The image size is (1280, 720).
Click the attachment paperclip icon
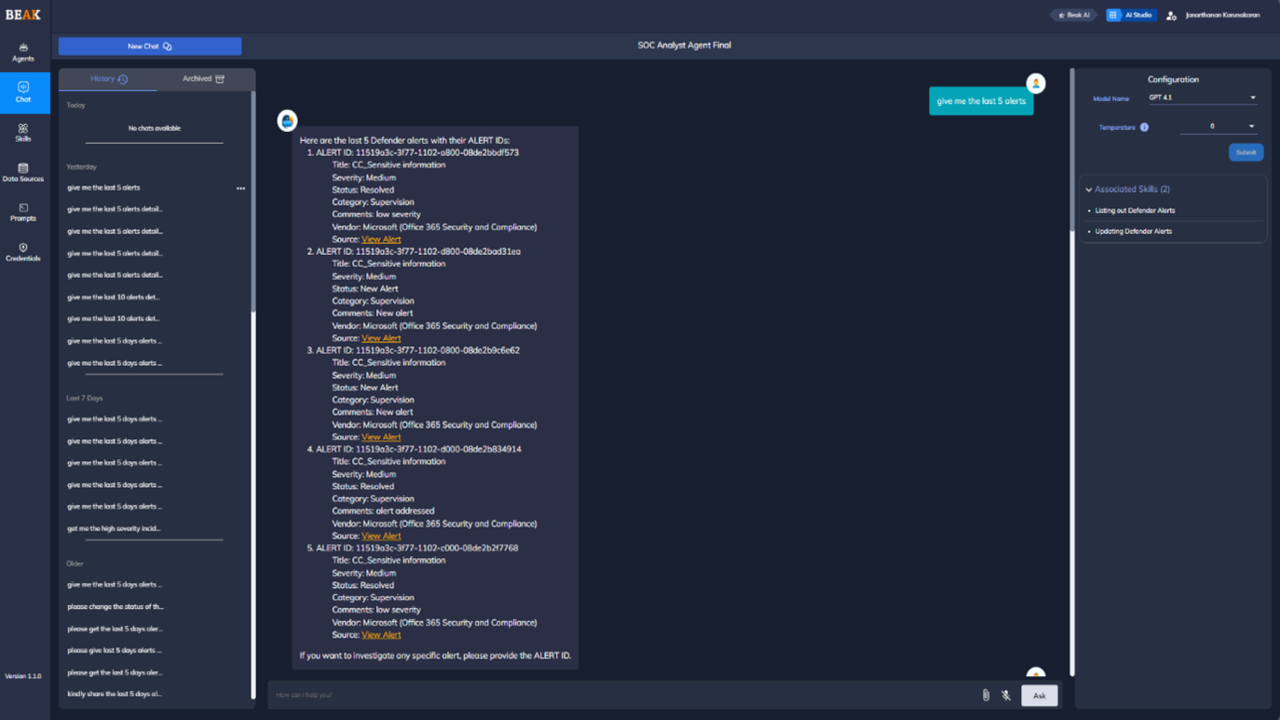click(x=986, y=695)
